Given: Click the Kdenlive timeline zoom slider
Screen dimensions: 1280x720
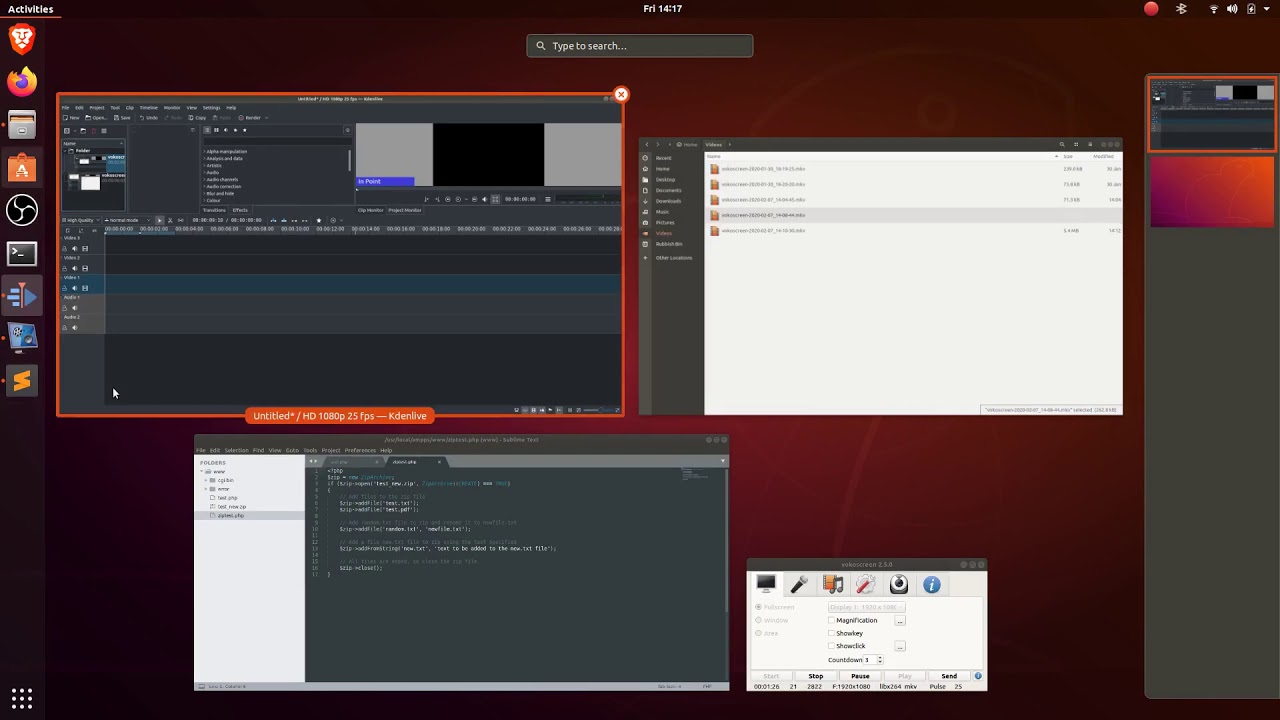Looking at the screenshot, I should point(597,410).
